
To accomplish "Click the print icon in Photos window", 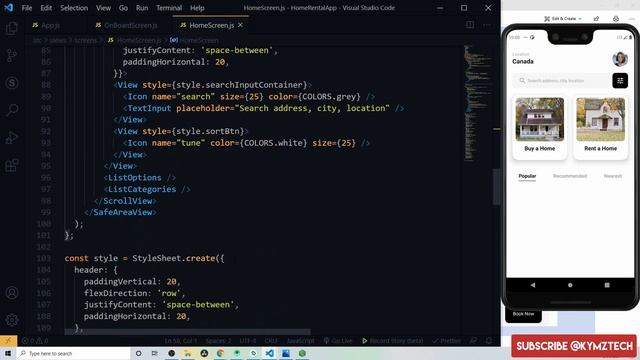I will pos(616,18).
